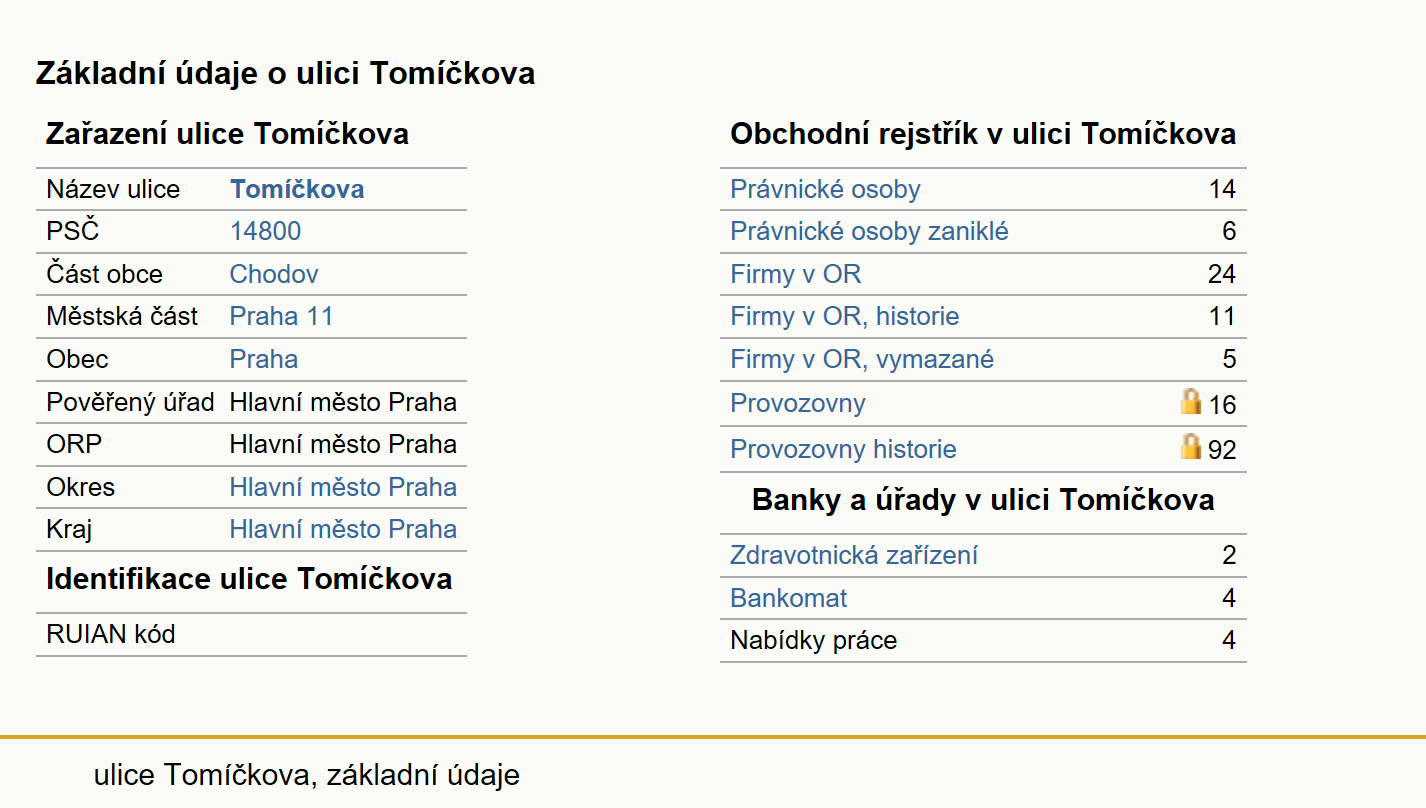Open the Tomíčkova street name link
The height and width of the screenshot is (808, 1426).
(297, 189)
